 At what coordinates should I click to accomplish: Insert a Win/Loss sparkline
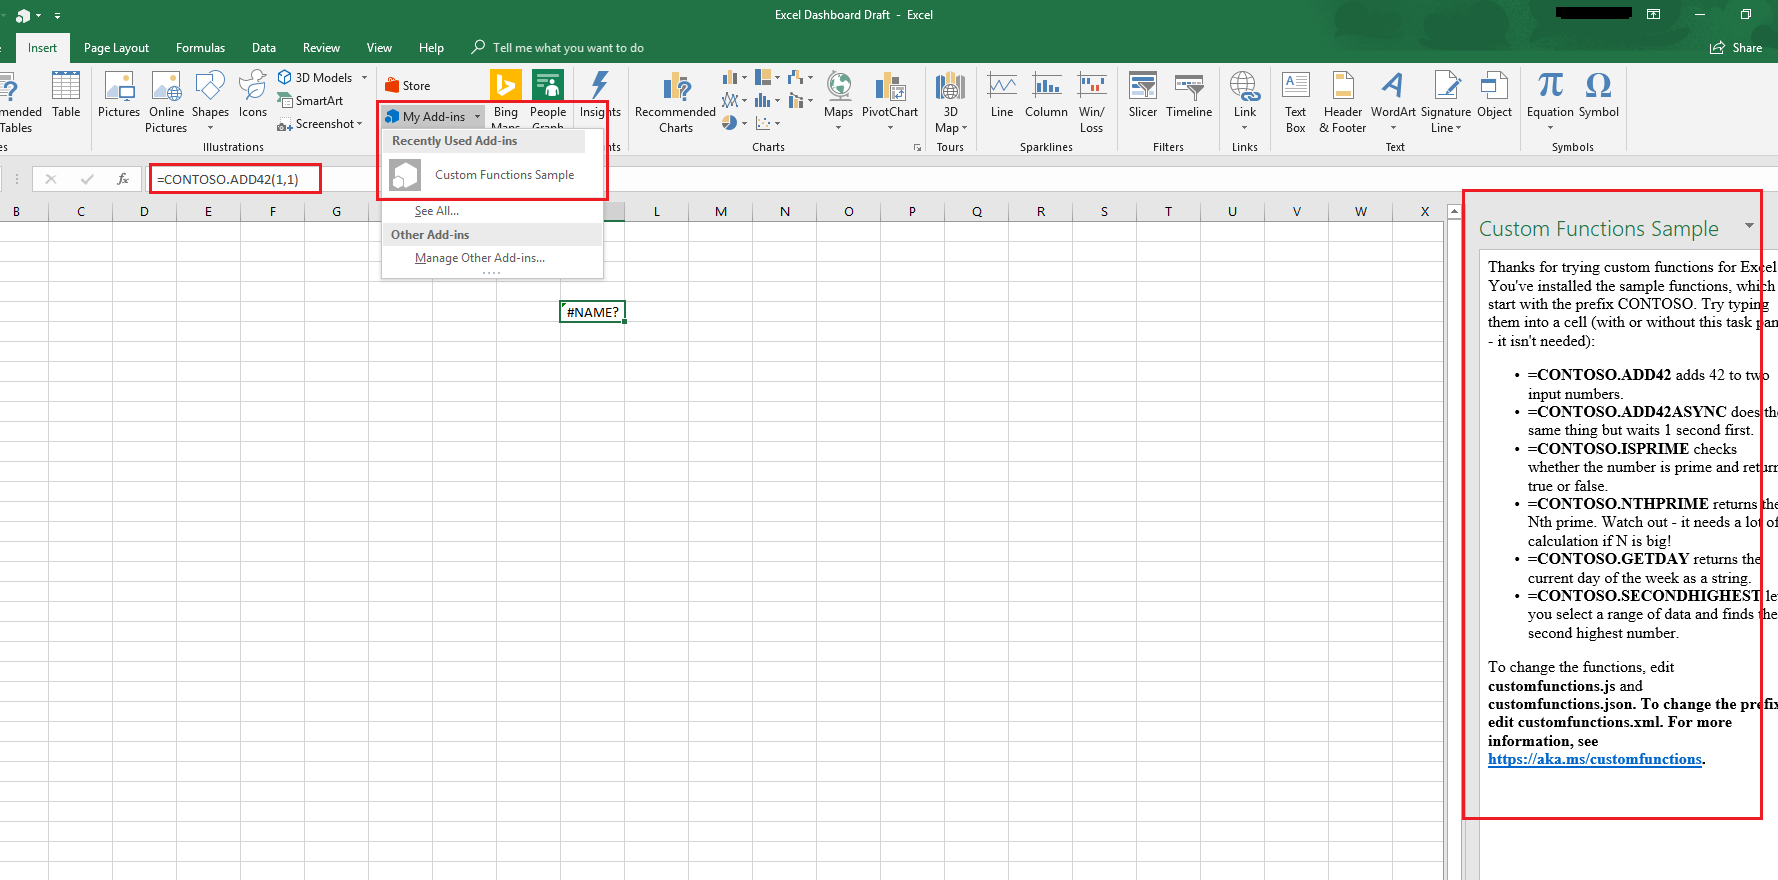[x=1092, y=102]
